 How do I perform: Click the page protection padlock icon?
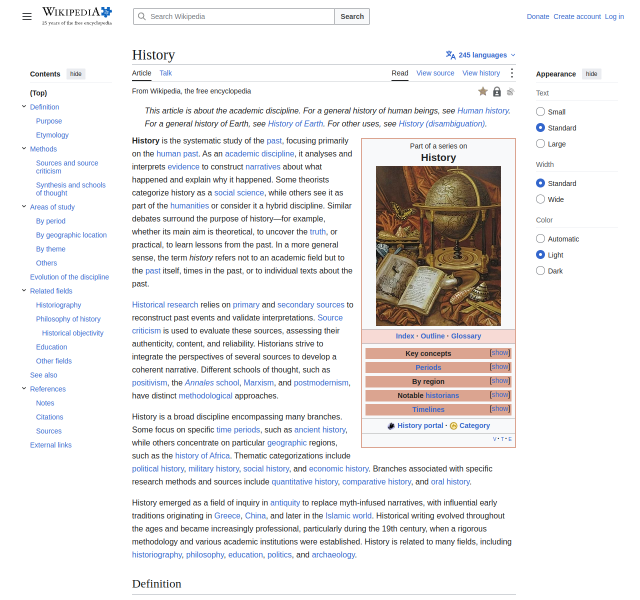497,91
